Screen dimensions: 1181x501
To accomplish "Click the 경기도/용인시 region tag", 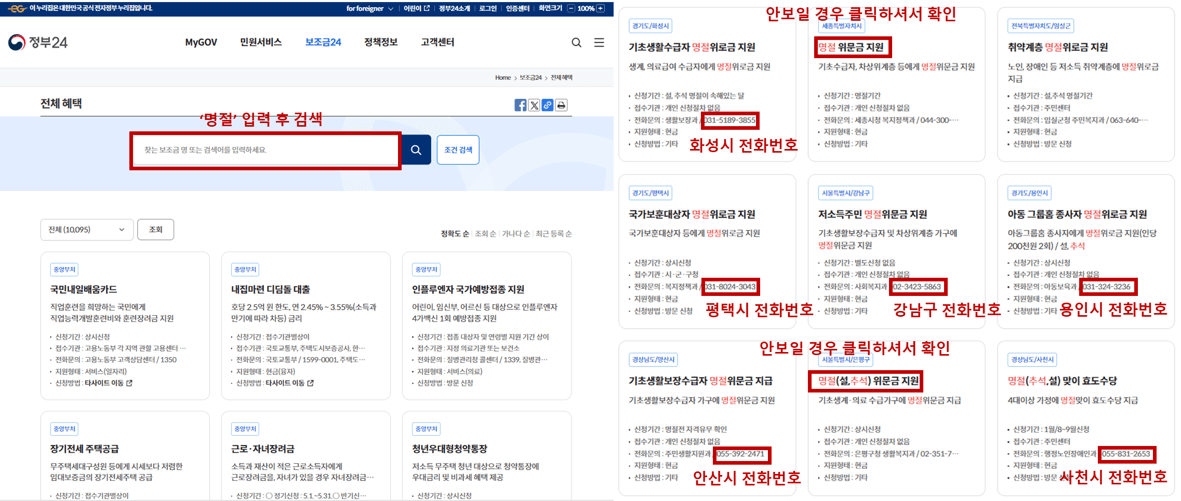I will [1027, 192].
